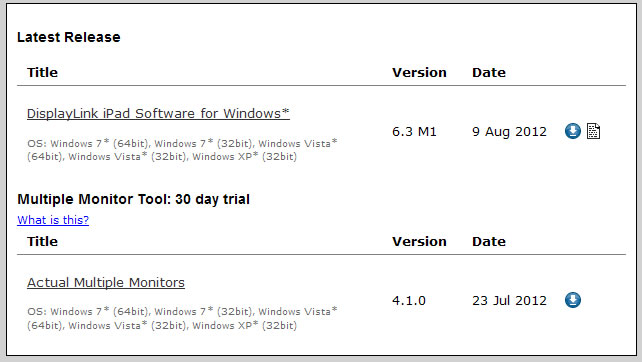
Task: Click the Date header under Latest Release
Action: (x=488, y=72)
